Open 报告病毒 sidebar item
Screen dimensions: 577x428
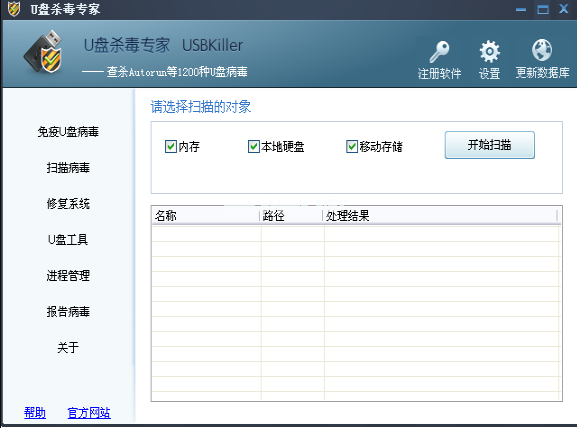(68, 311)
